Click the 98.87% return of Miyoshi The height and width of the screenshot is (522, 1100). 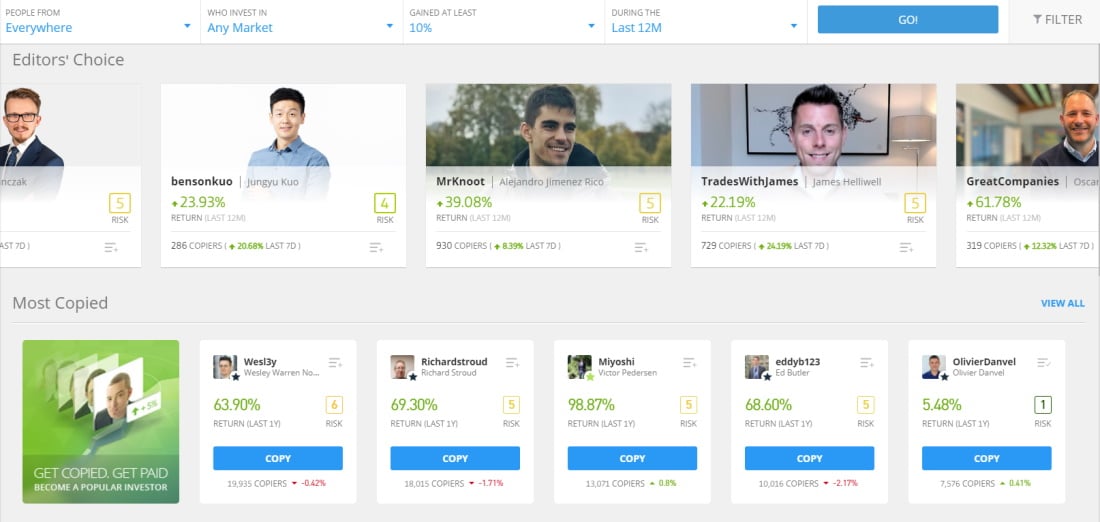591,405
